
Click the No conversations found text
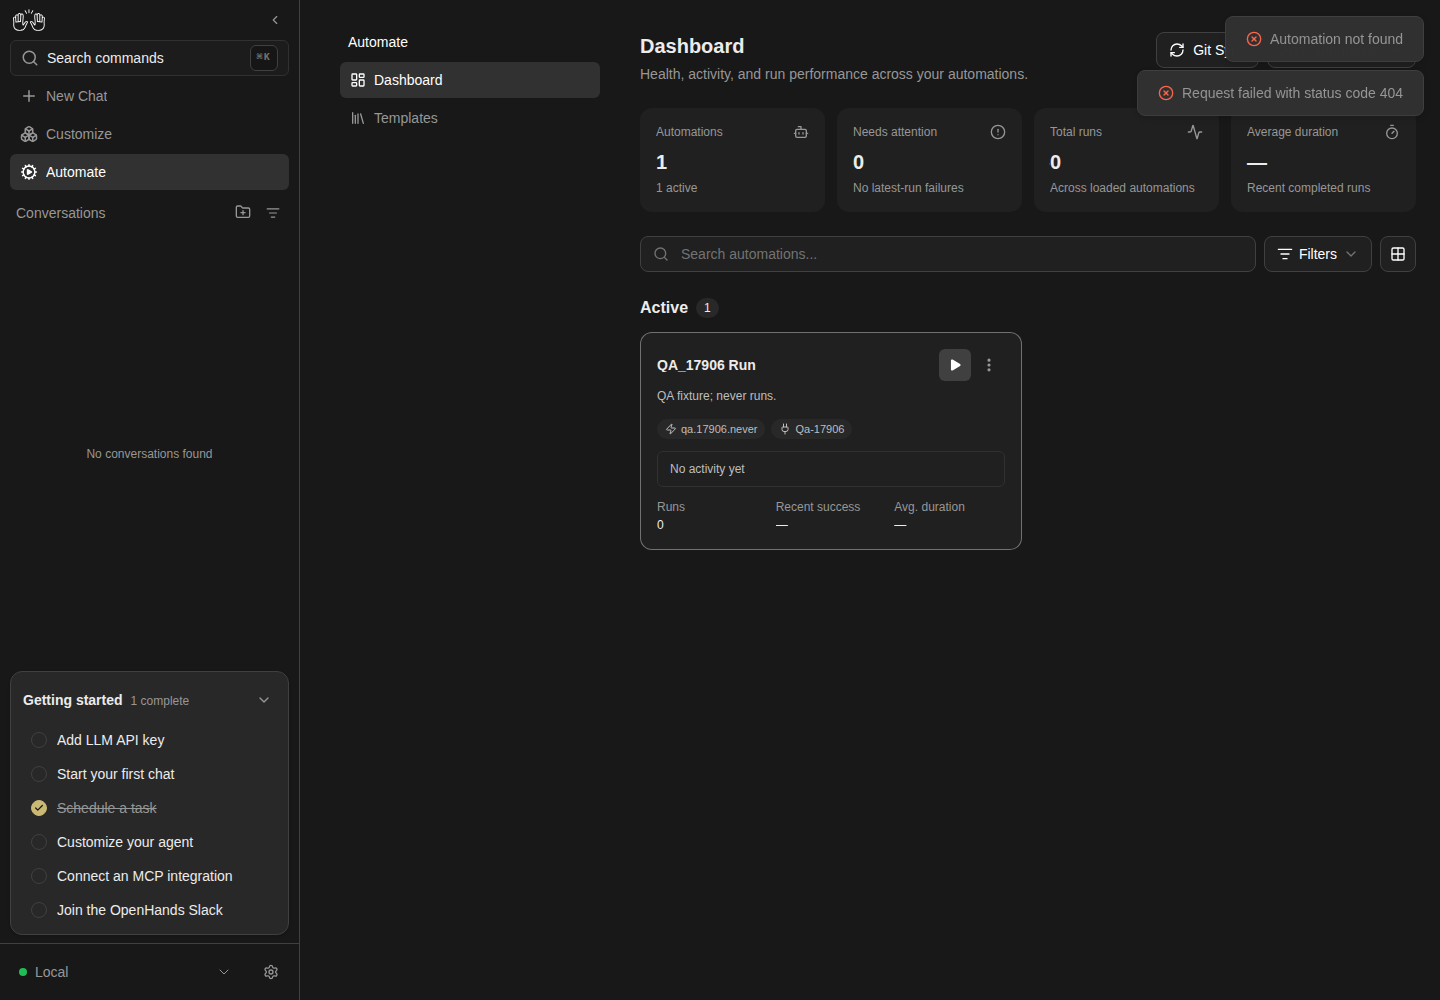tap(149, 454)
